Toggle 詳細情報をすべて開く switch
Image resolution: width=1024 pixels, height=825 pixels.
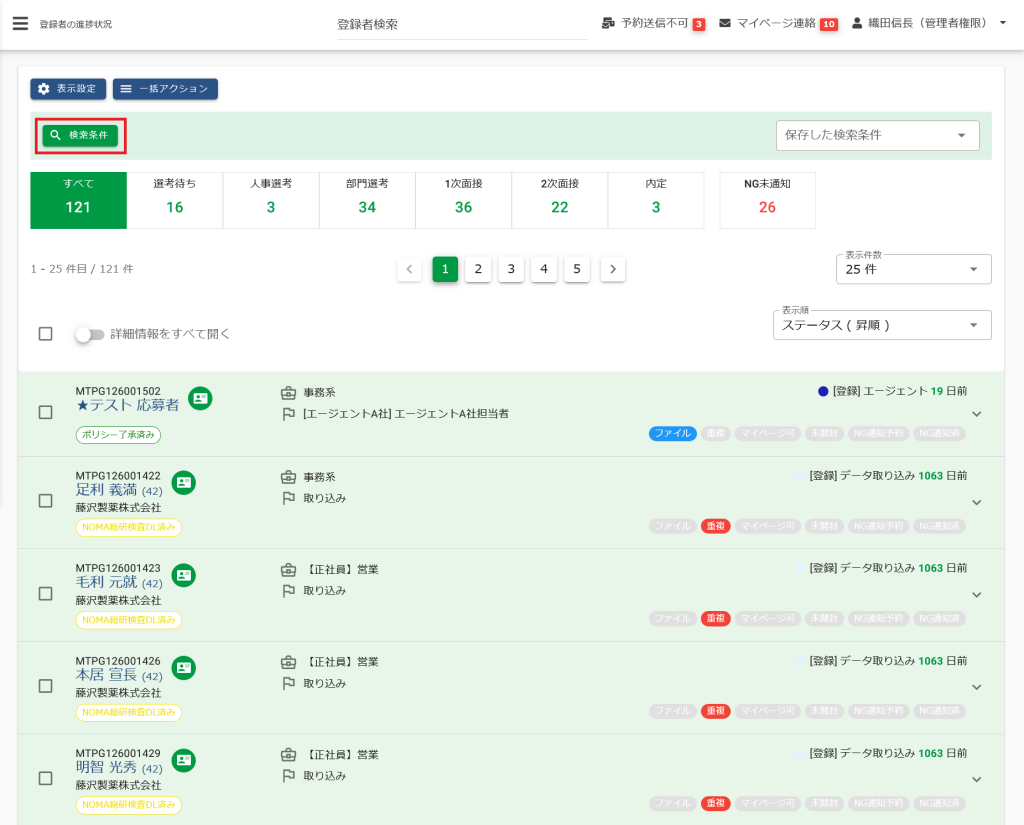pyautogui.click(x=89, y=334)
